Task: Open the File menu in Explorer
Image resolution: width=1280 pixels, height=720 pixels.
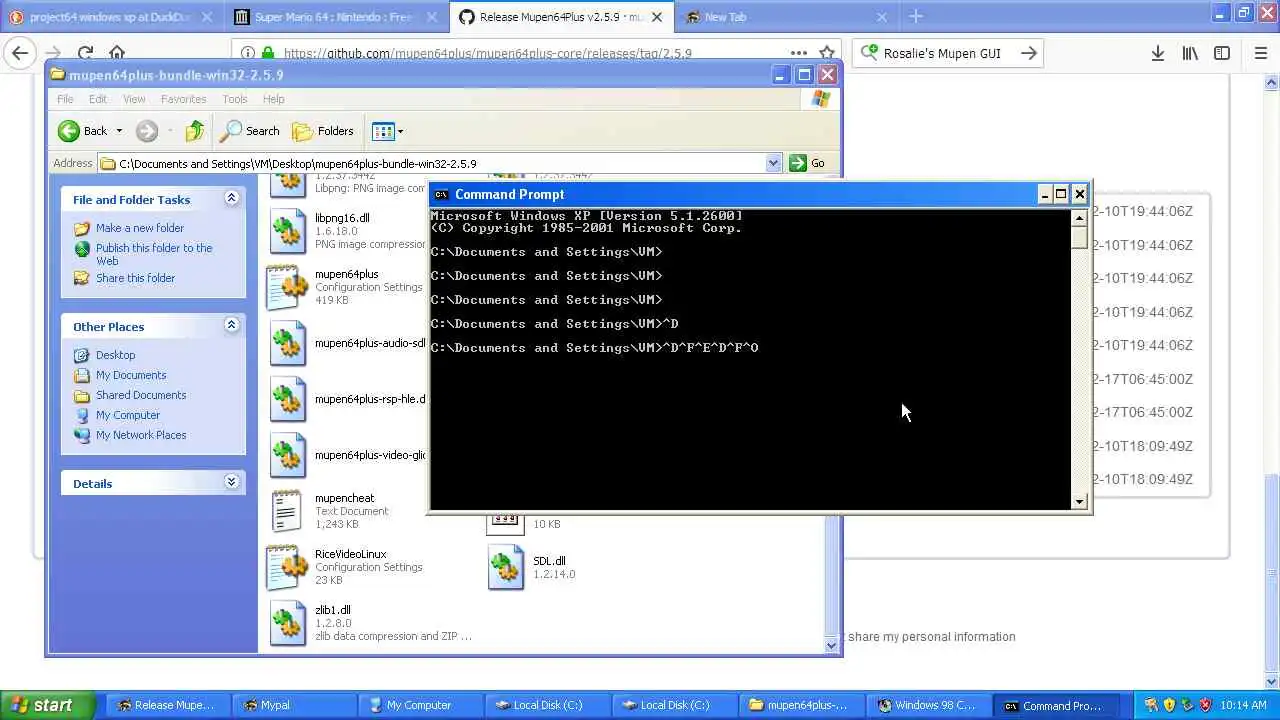Action: (65, 99)
